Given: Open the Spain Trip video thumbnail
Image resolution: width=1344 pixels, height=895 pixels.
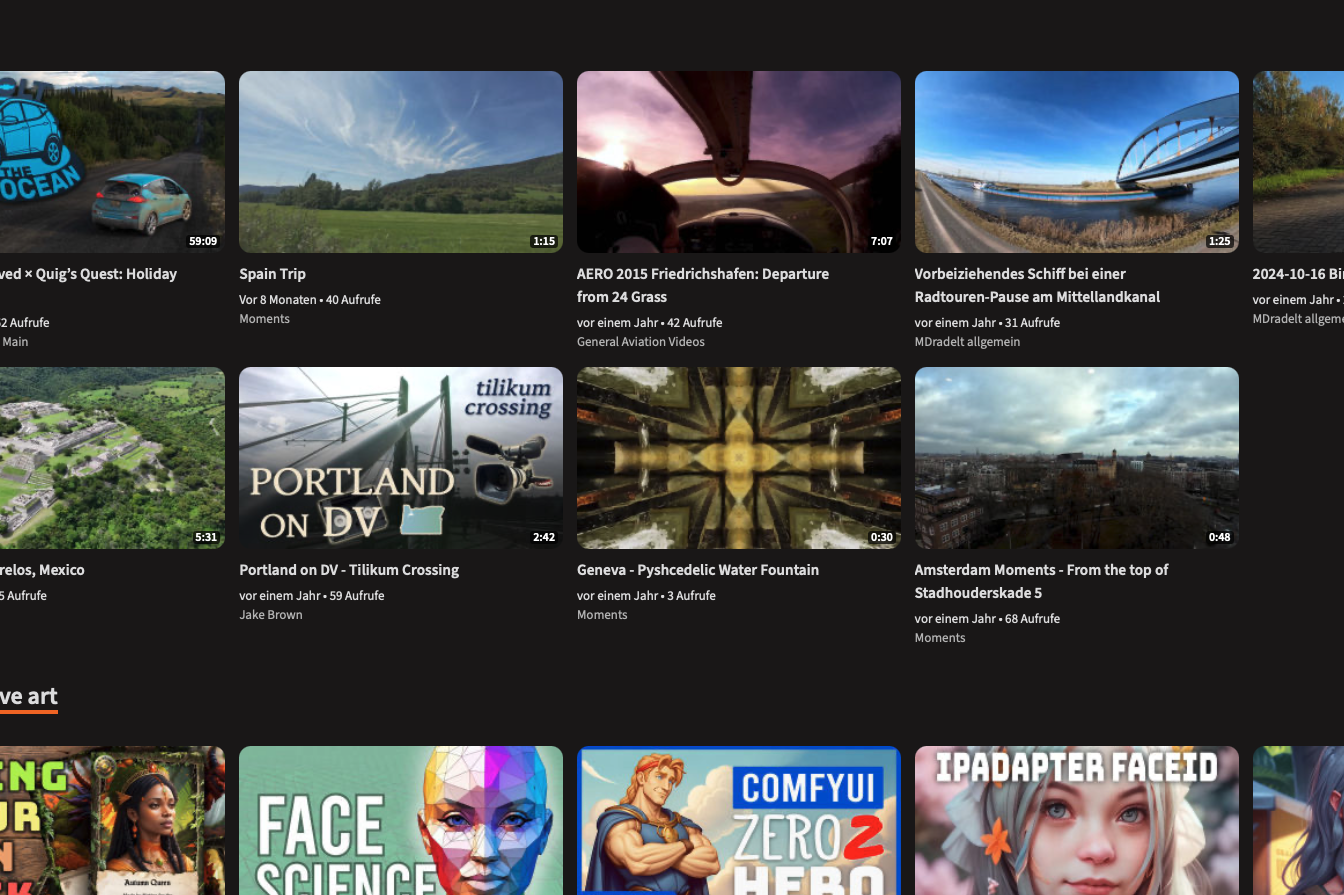Looking at the screenshot, I should tap(400, 162).
